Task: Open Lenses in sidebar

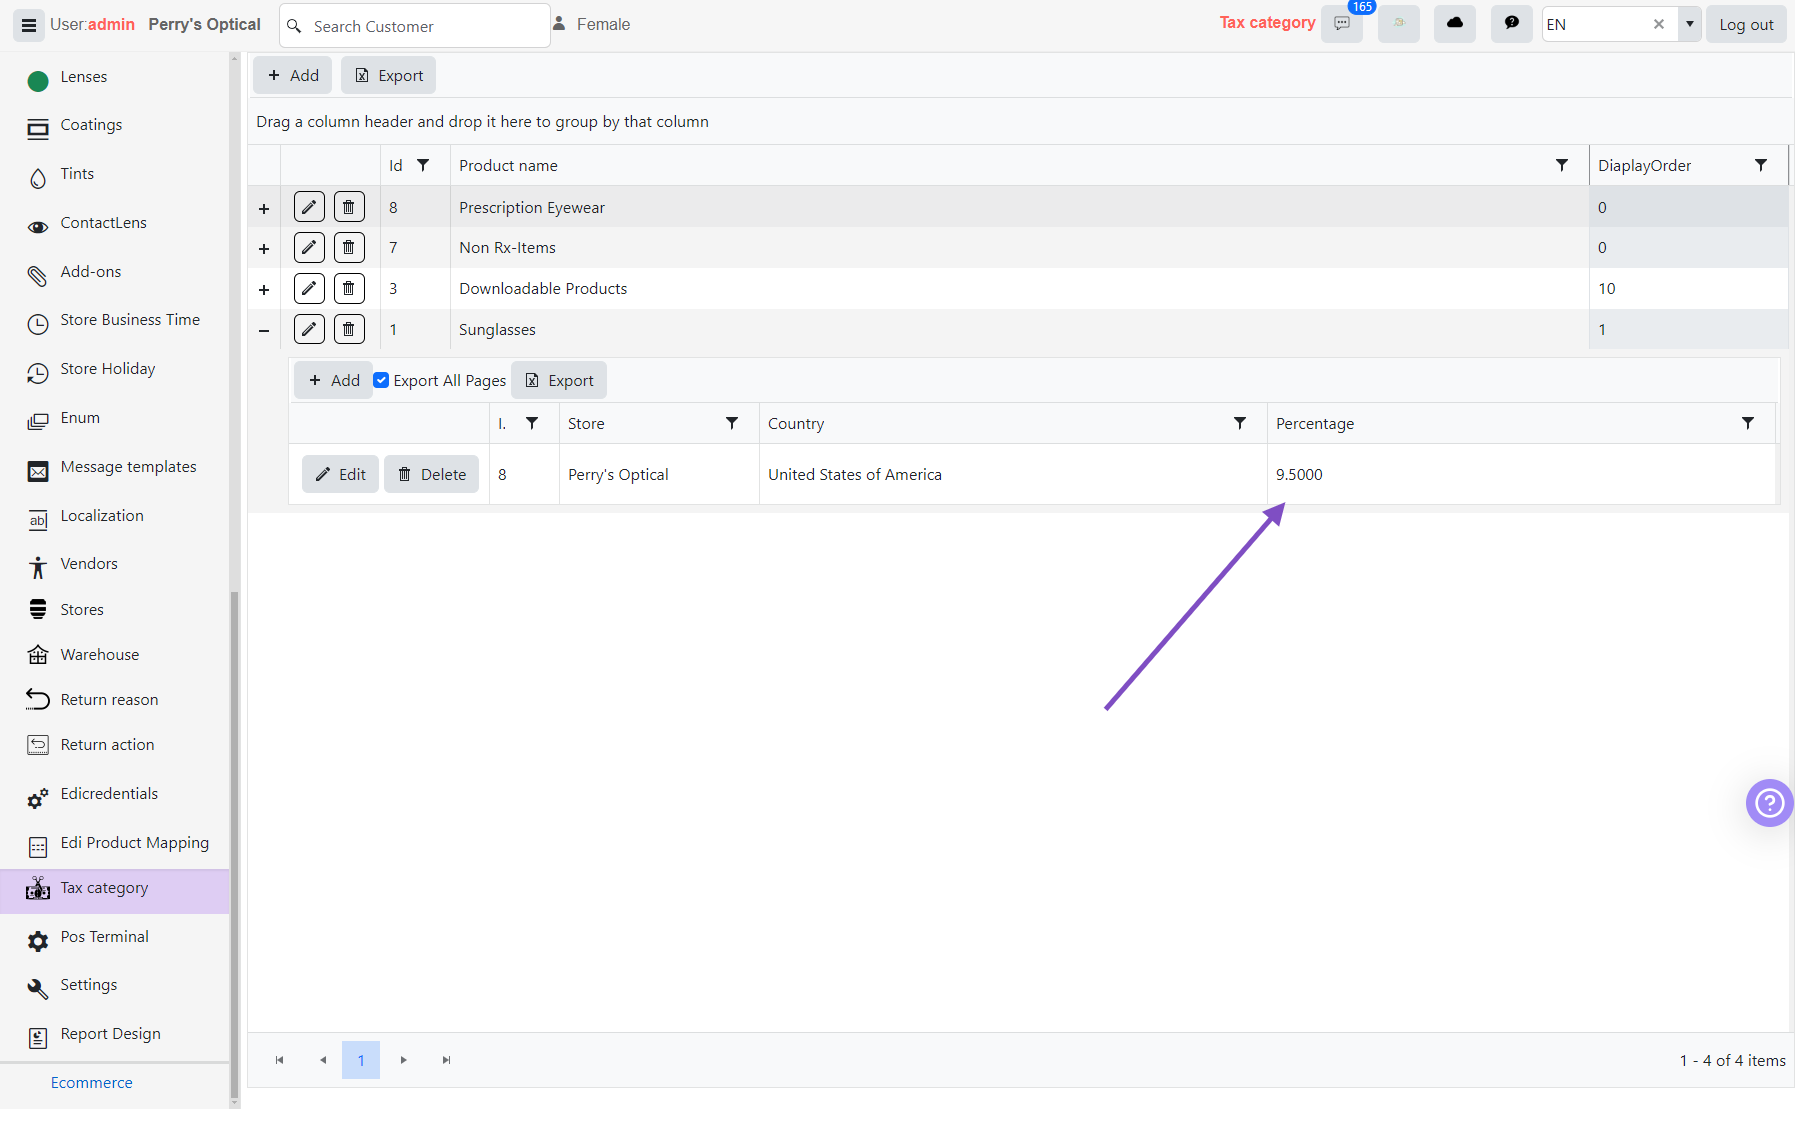Action: (84, 77)
